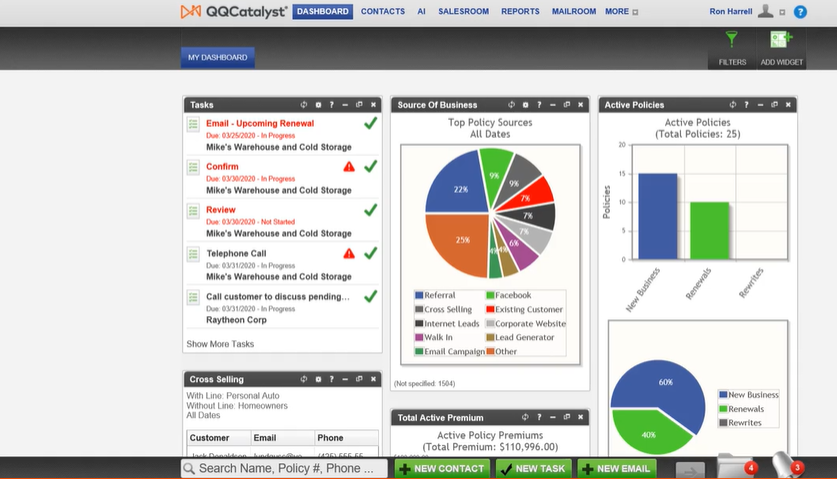
Task: Pop out the Tasks widget
Action: (x=359, y=105)
